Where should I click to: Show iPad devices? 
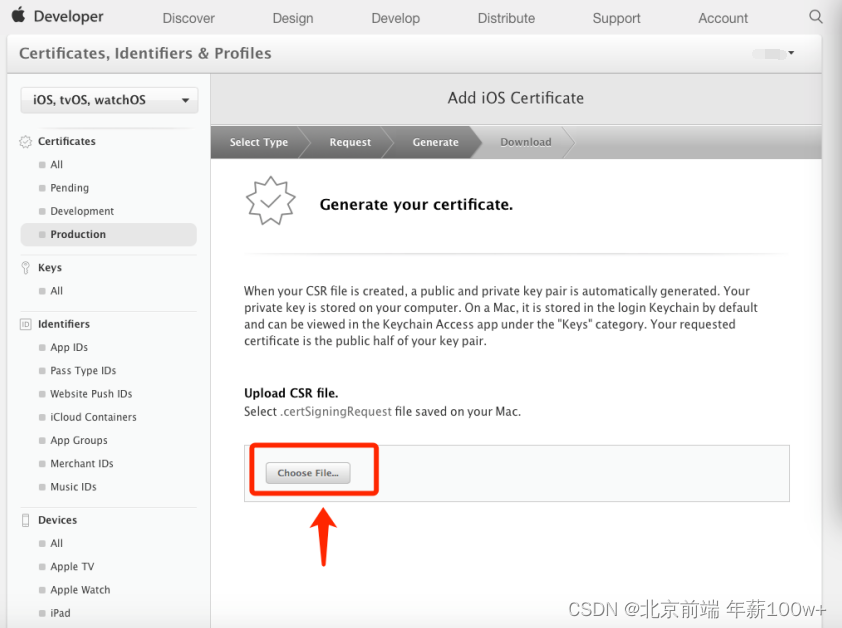(60, 613)
